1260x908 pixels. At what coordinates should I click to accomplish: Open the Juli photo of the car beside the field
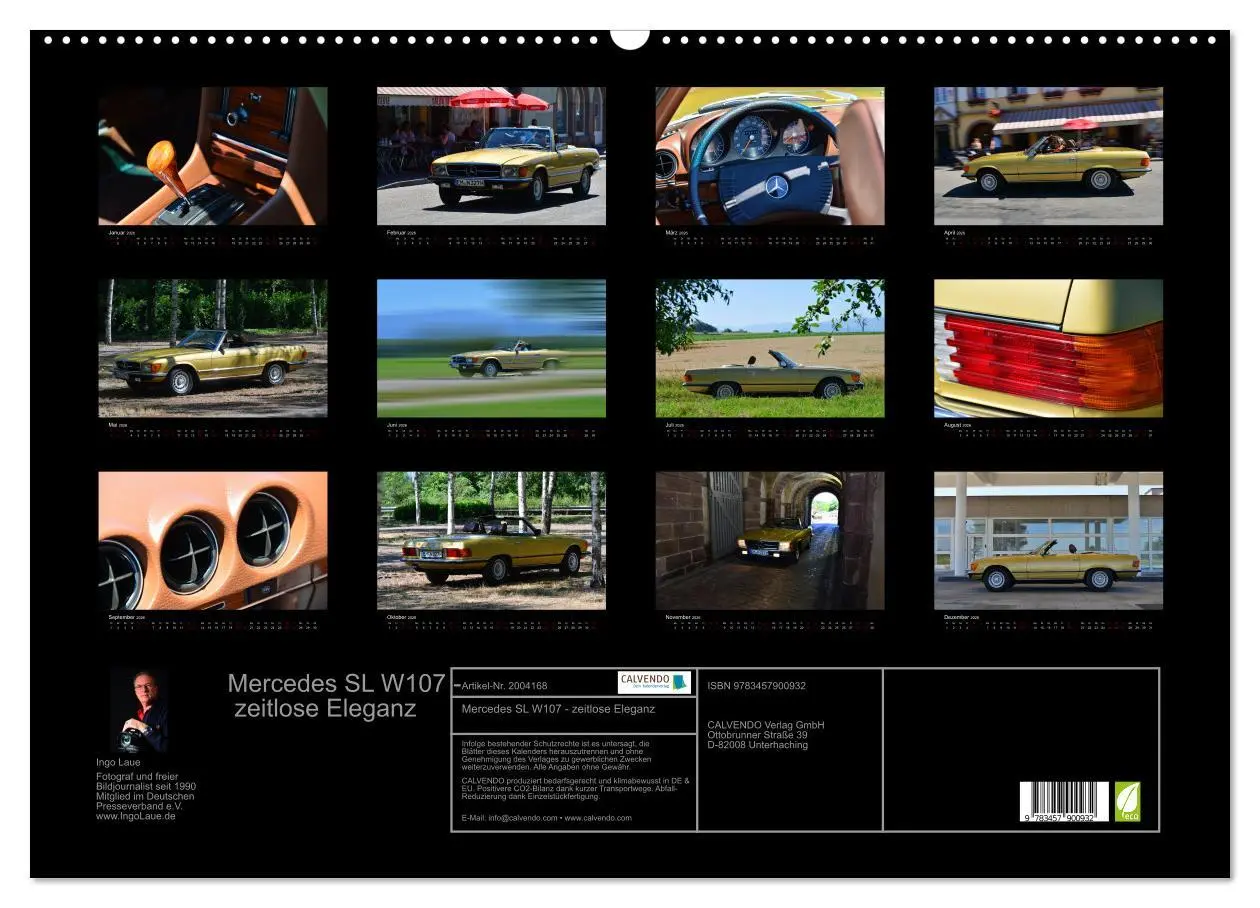click(770, 348)
